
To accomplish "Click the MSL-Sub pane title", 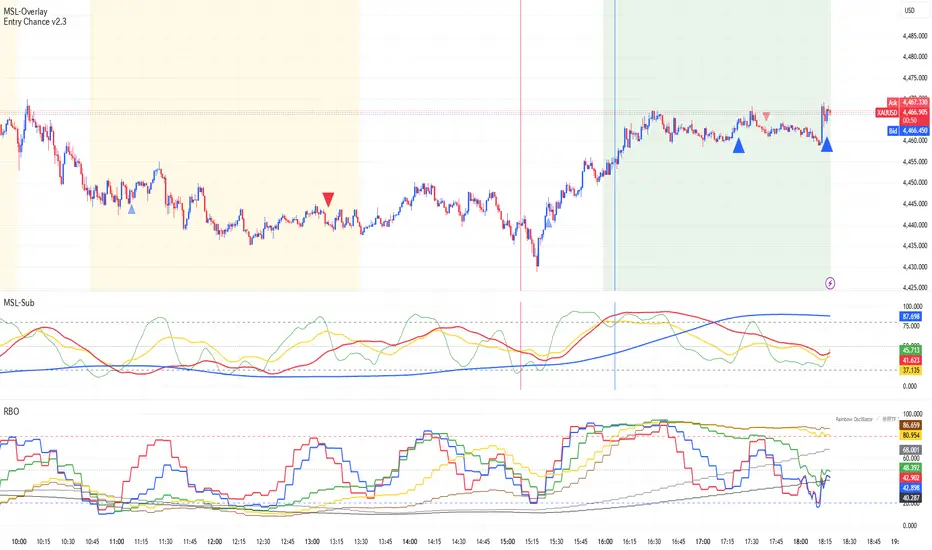I will [19, 303].
